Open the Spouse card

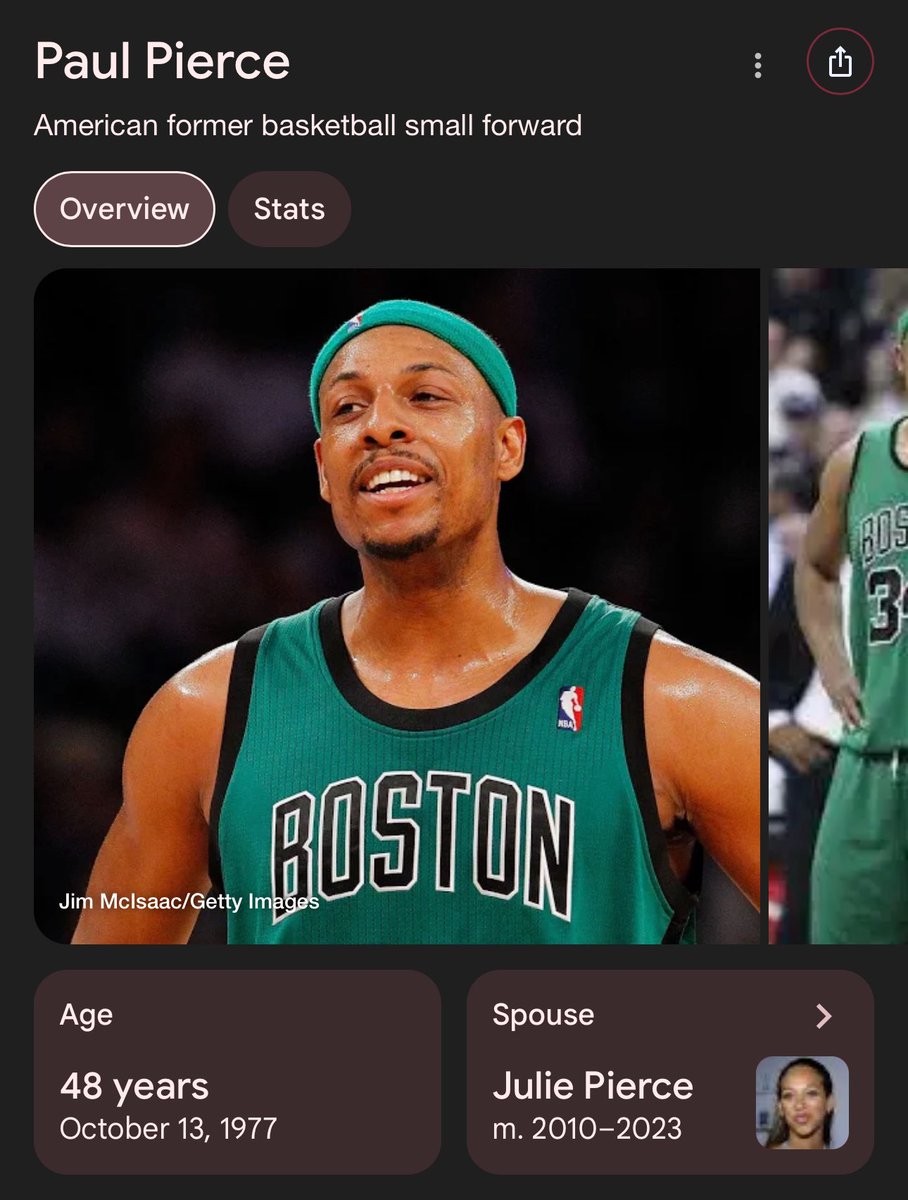(x=670, y=1071)
